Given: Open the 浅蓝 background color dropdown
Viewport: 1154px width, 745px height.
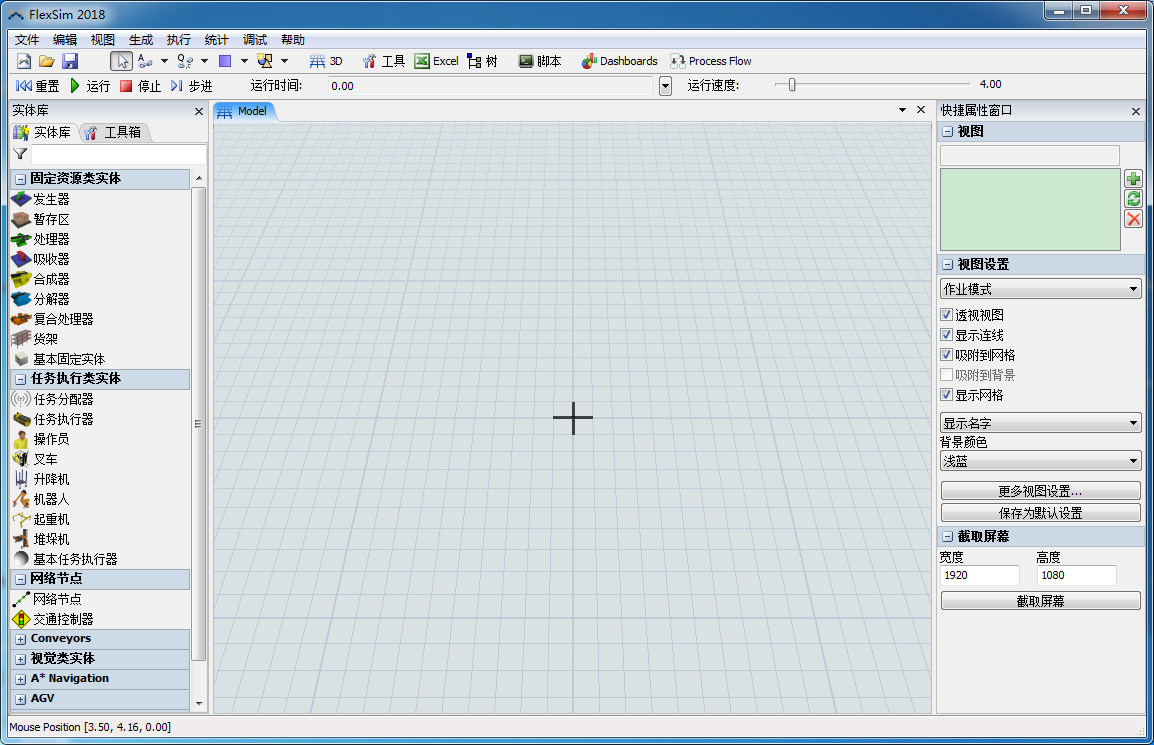Looking at the screenshot, I should pyautogui.click(x=1040, y=461).
